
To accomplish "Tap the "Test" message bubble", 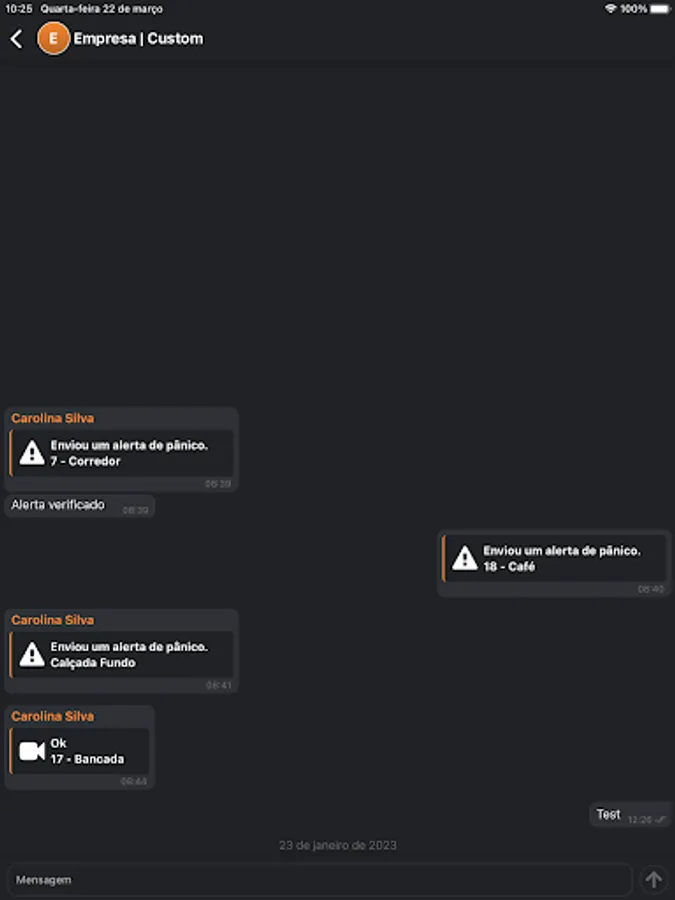I will pyautogui.click(x=607, y=814).
